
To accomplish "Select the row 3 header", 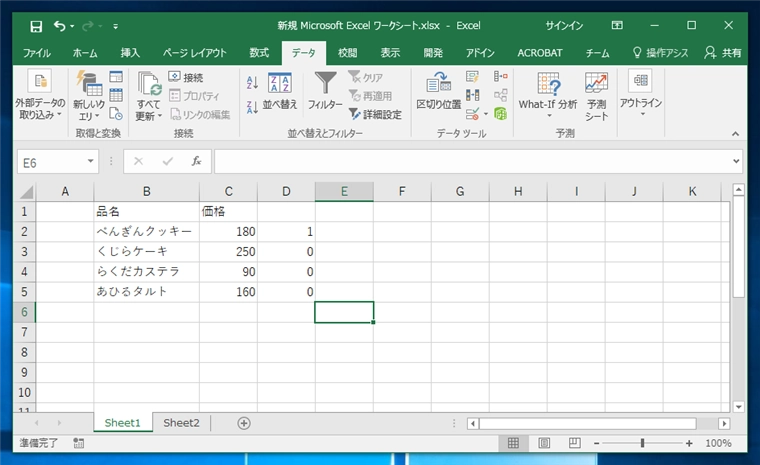I will click(x=24, y=252).
